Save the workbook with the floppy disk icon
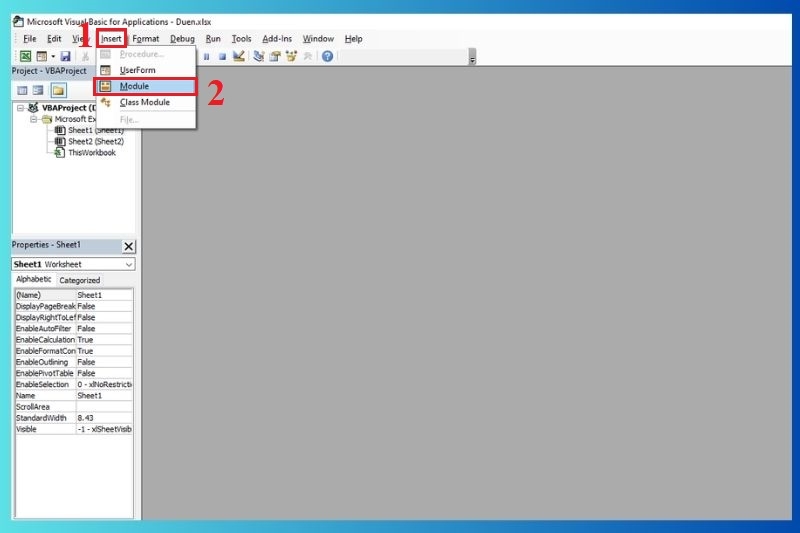 point(65,56)
